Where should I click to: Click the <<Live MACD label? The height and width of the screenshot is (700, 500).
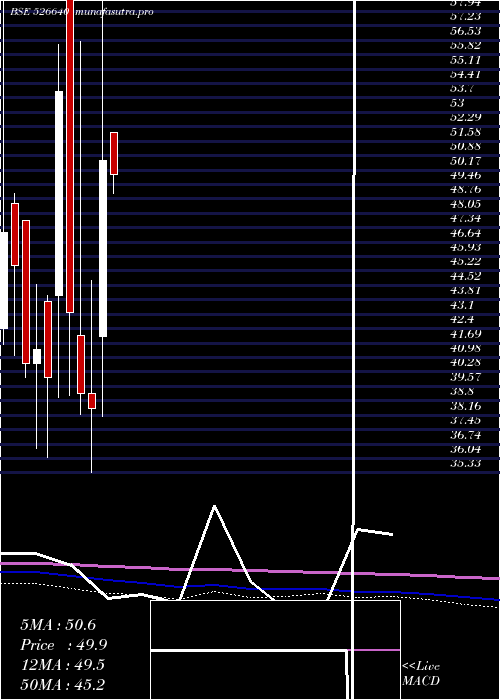[421, 674]
